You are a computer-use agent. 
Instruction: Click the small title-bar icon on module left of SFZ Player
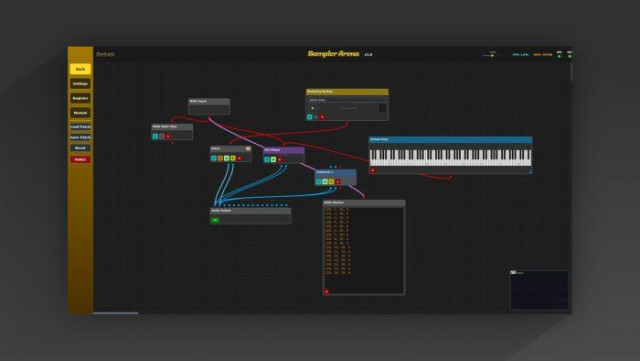click(248, 149)
